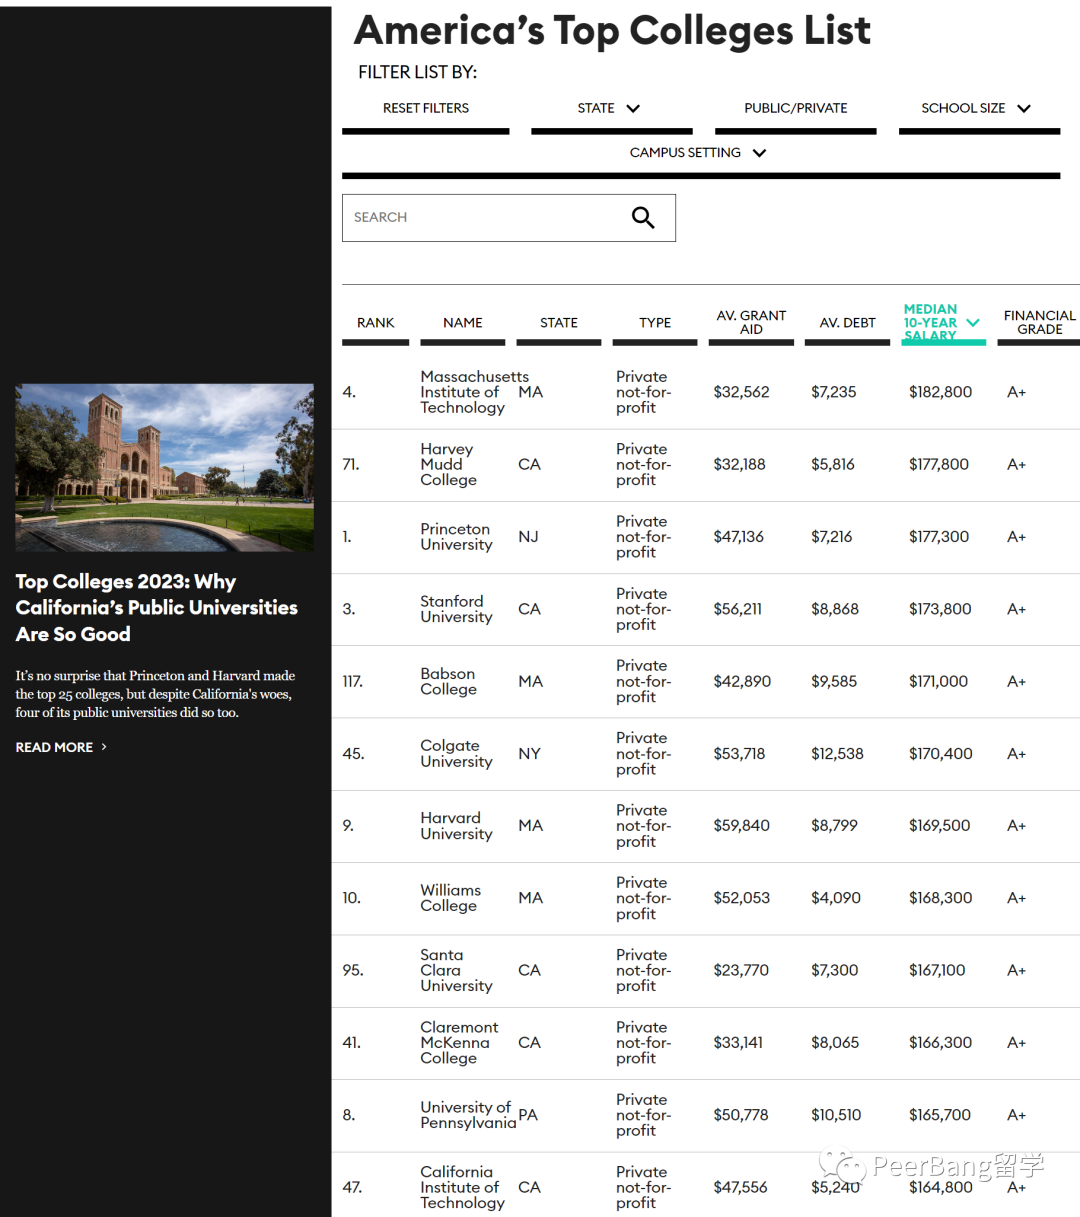Click the chevron beside READ MORE
Viewport: 1080px width, 1217px height.
click(104, 747)
